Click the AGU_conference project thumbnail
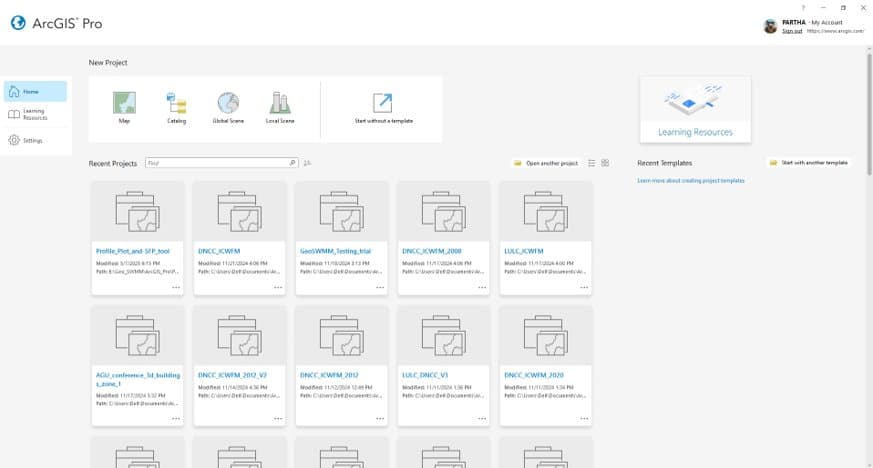Viewport: 873px width, 468px height. click(138, 336)
